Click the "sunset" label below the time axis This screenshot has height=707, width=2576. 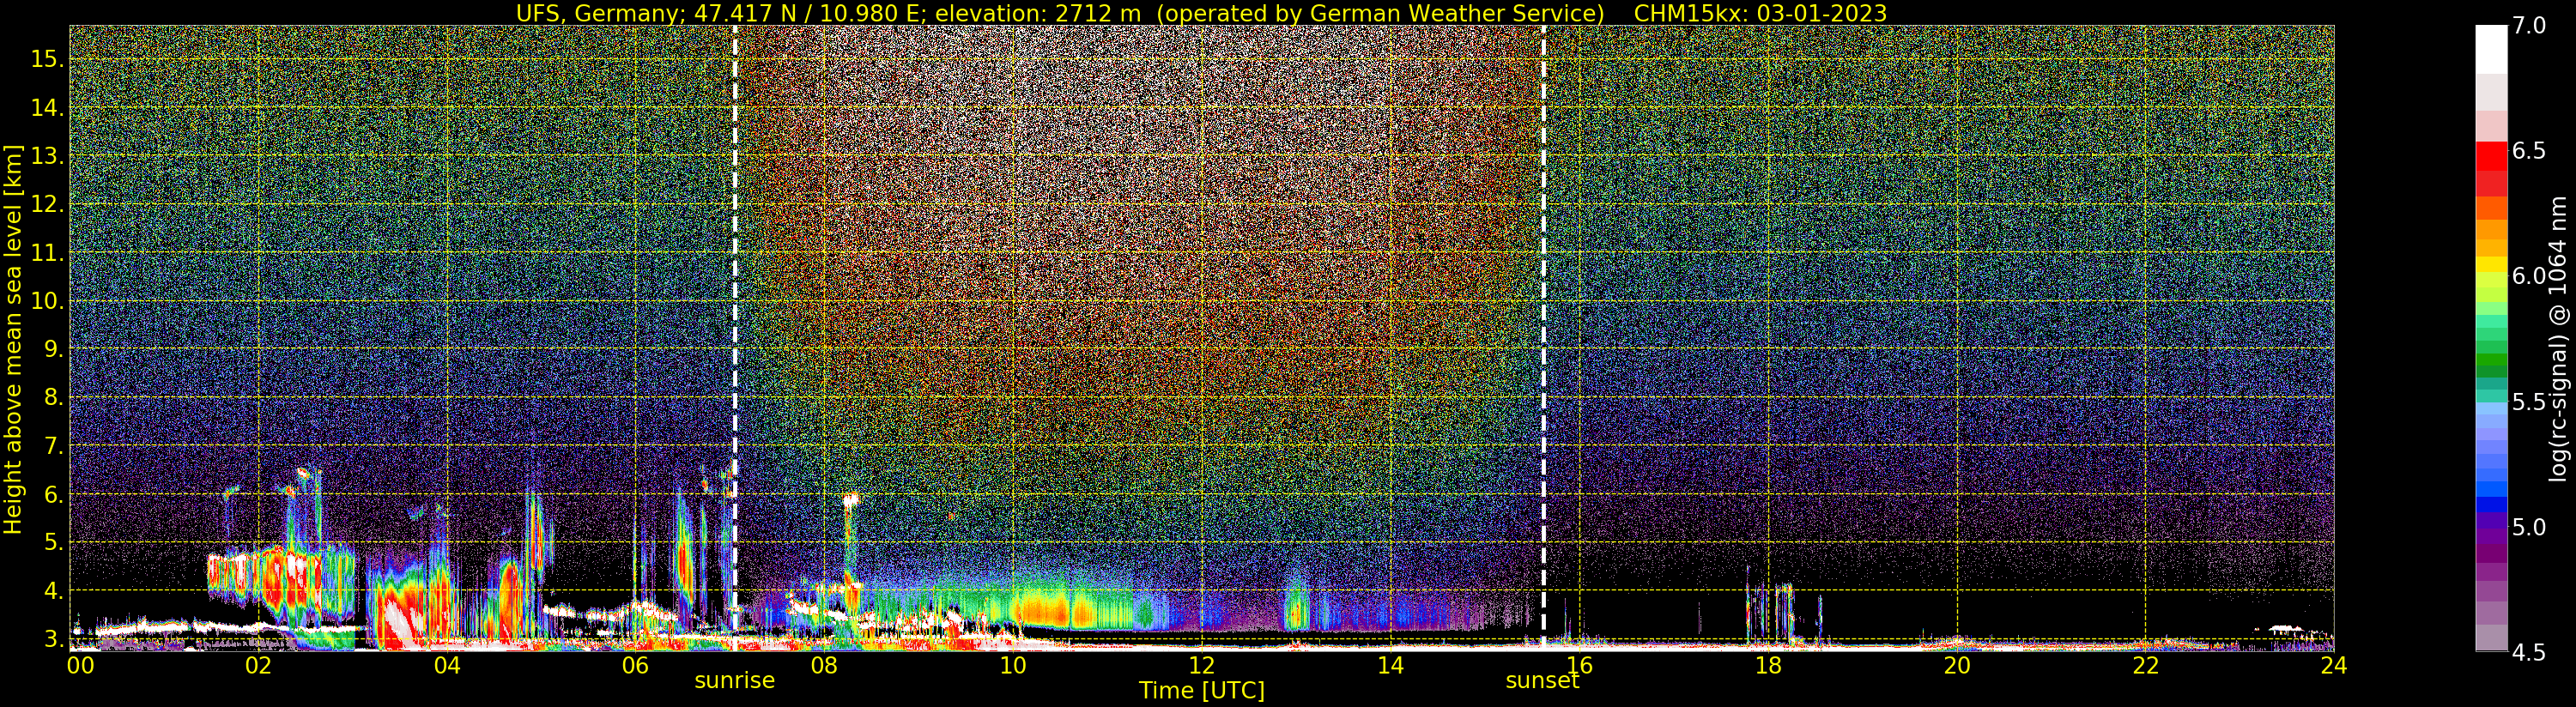tap(1542, 681)
